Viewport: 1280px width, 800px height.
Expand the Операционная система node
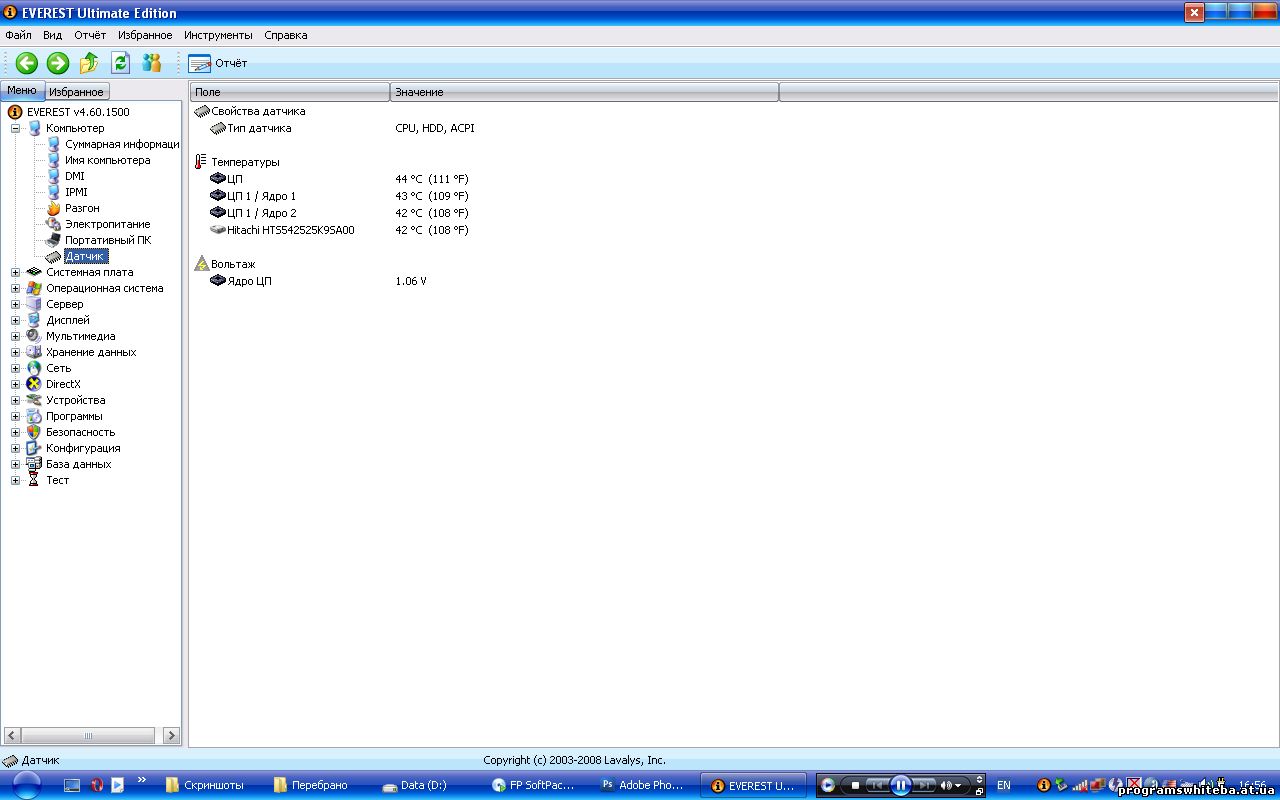point(15,288)
